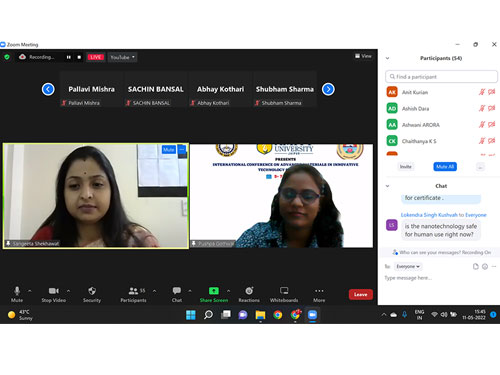Open Reactions emoji icon
Viewport: 500px width, 375px height.
point(249,291)
